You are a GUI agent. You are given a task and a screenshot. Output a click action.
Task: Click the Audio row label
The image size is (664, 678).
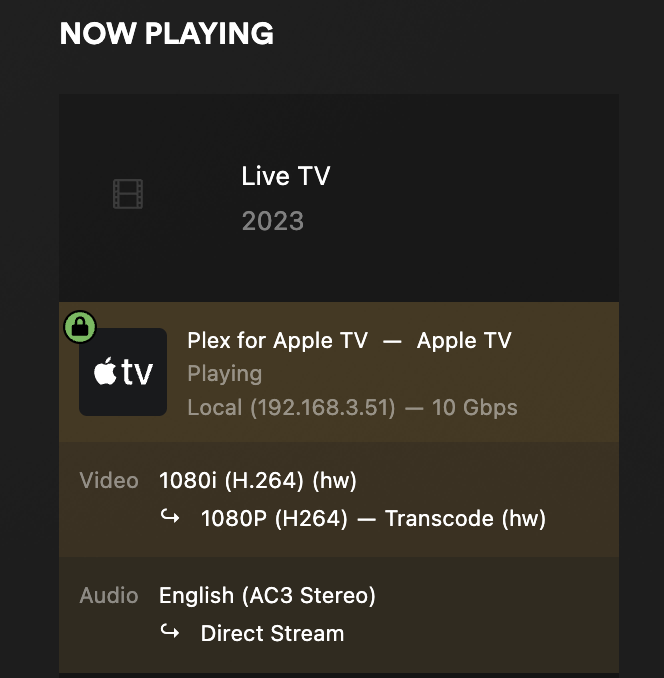click(109, 596)
